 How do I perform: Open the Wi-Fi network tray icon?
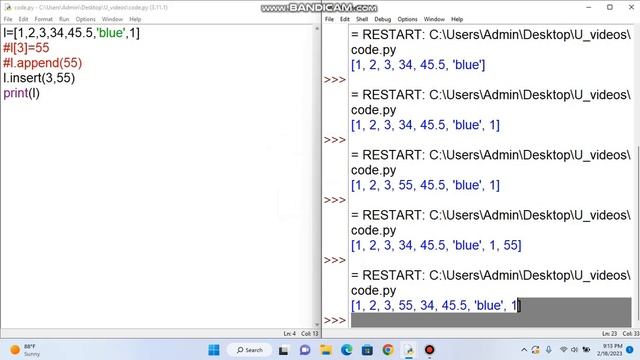[564, 350]
